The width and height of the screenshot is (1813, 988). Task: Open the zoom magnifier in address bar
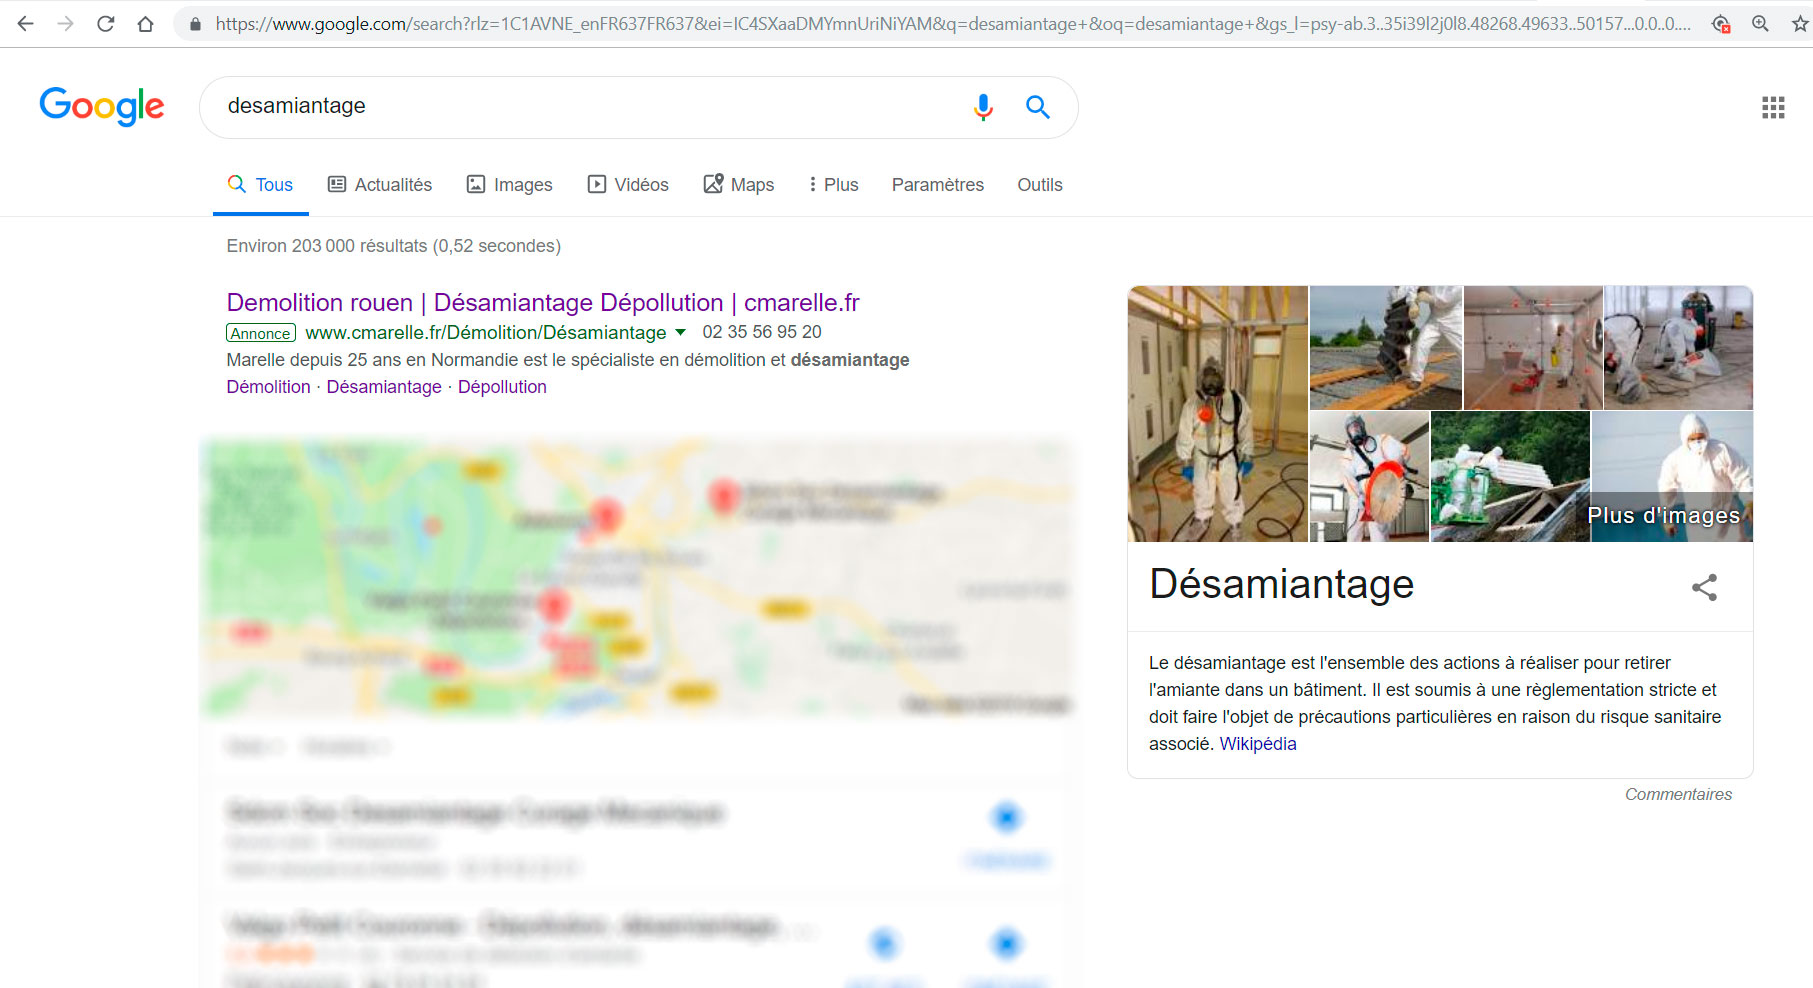click(1760, 24)
